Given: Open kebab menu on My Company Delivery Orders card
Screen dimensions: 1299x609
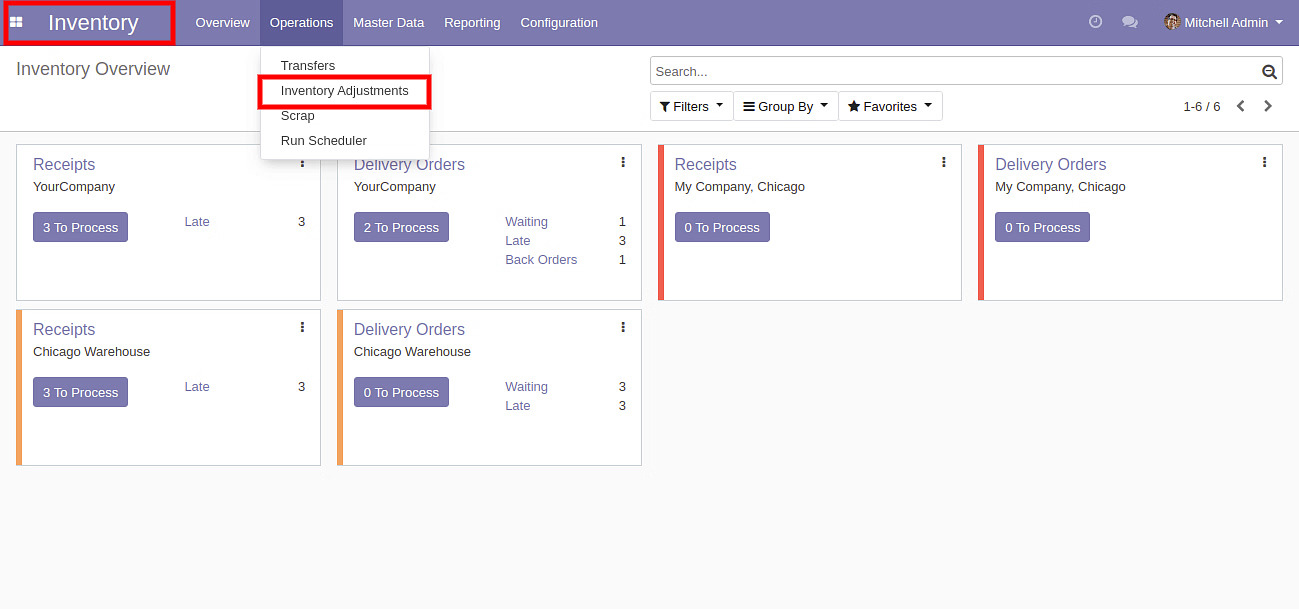Looking at the screenshot, I should click(1264, 162).
